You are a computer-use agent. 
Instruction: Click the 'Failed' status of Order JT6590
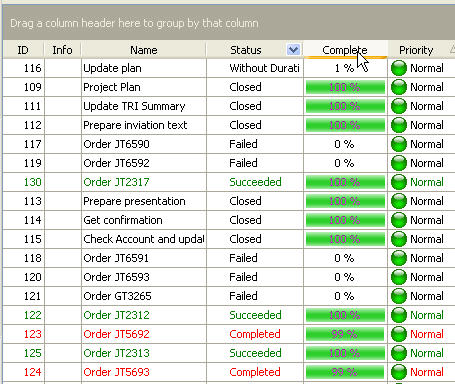click(255, 144)
